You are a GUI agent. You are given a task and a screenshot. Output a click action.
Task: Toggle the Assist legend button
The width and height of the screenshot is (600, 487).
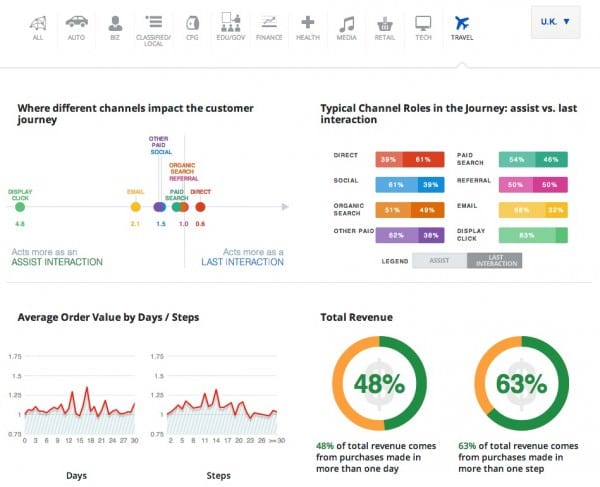coord(439,260)
